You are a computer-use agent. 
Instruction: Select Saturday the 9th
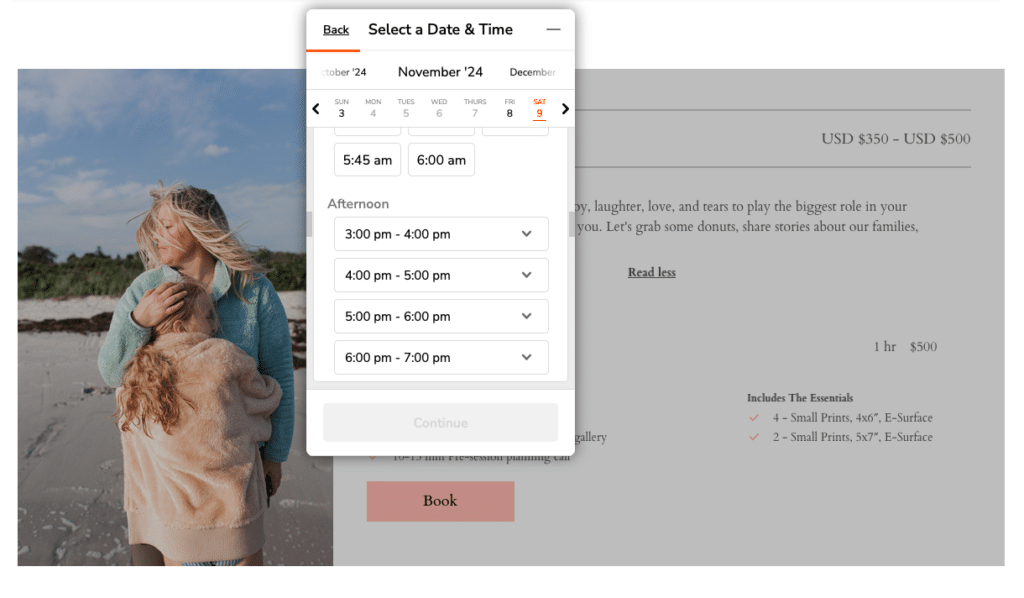pos(539,108)
